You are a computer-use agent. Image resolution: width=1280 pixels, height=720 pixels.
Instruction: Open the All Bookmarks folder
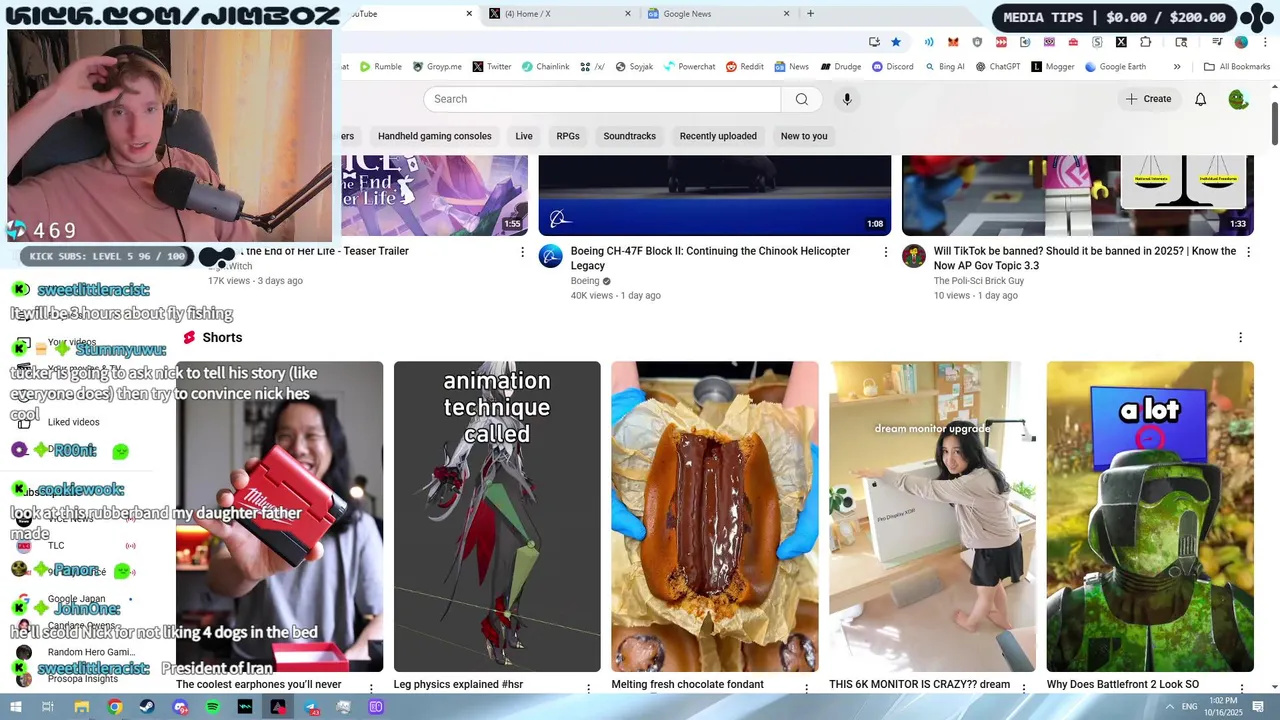coord(1237,67)
